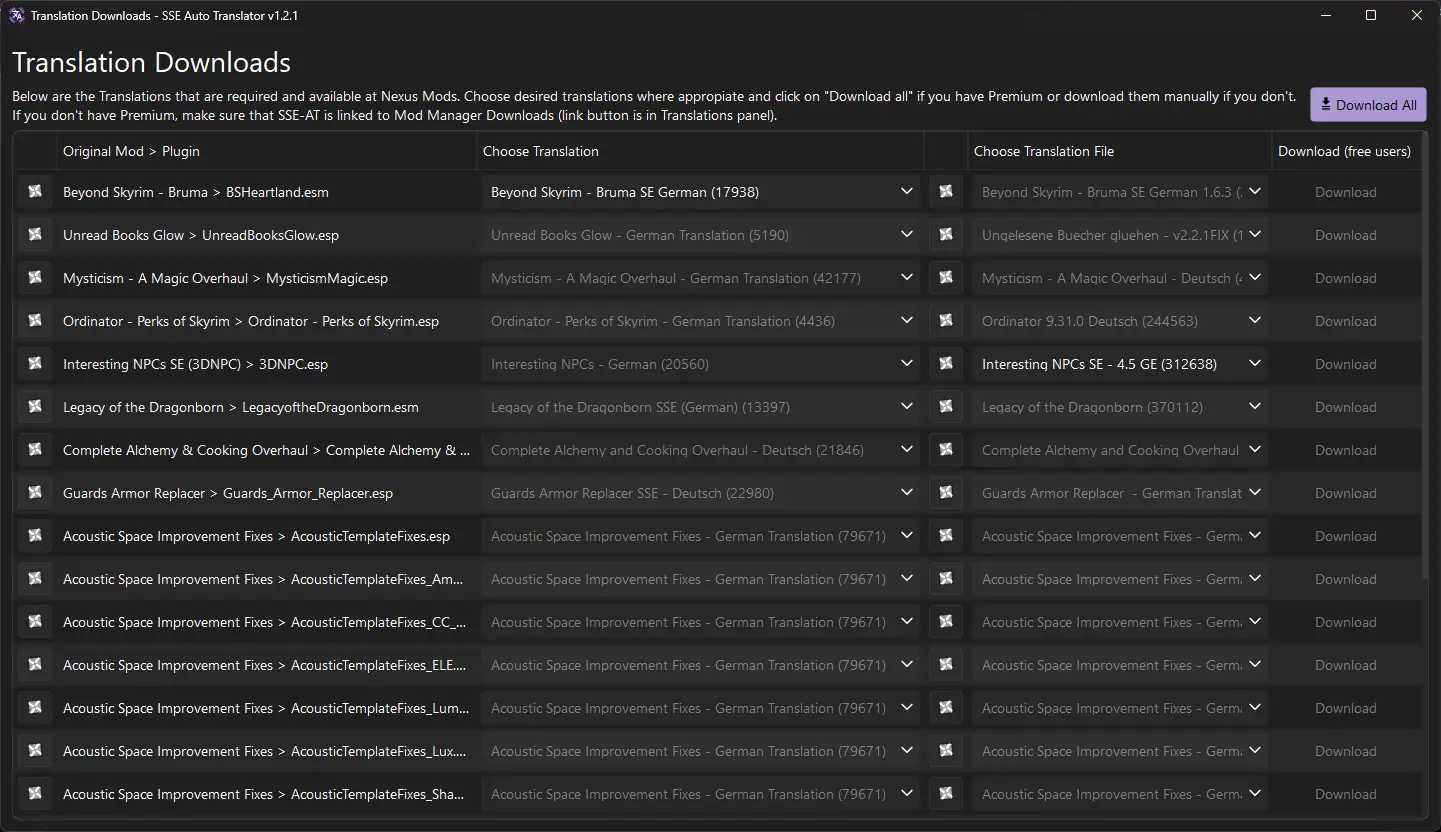Open Nexus icon for Legacy of the Dragonborn mod row
This screenshot has height=832, width=1441.
(x=35, y=407)
